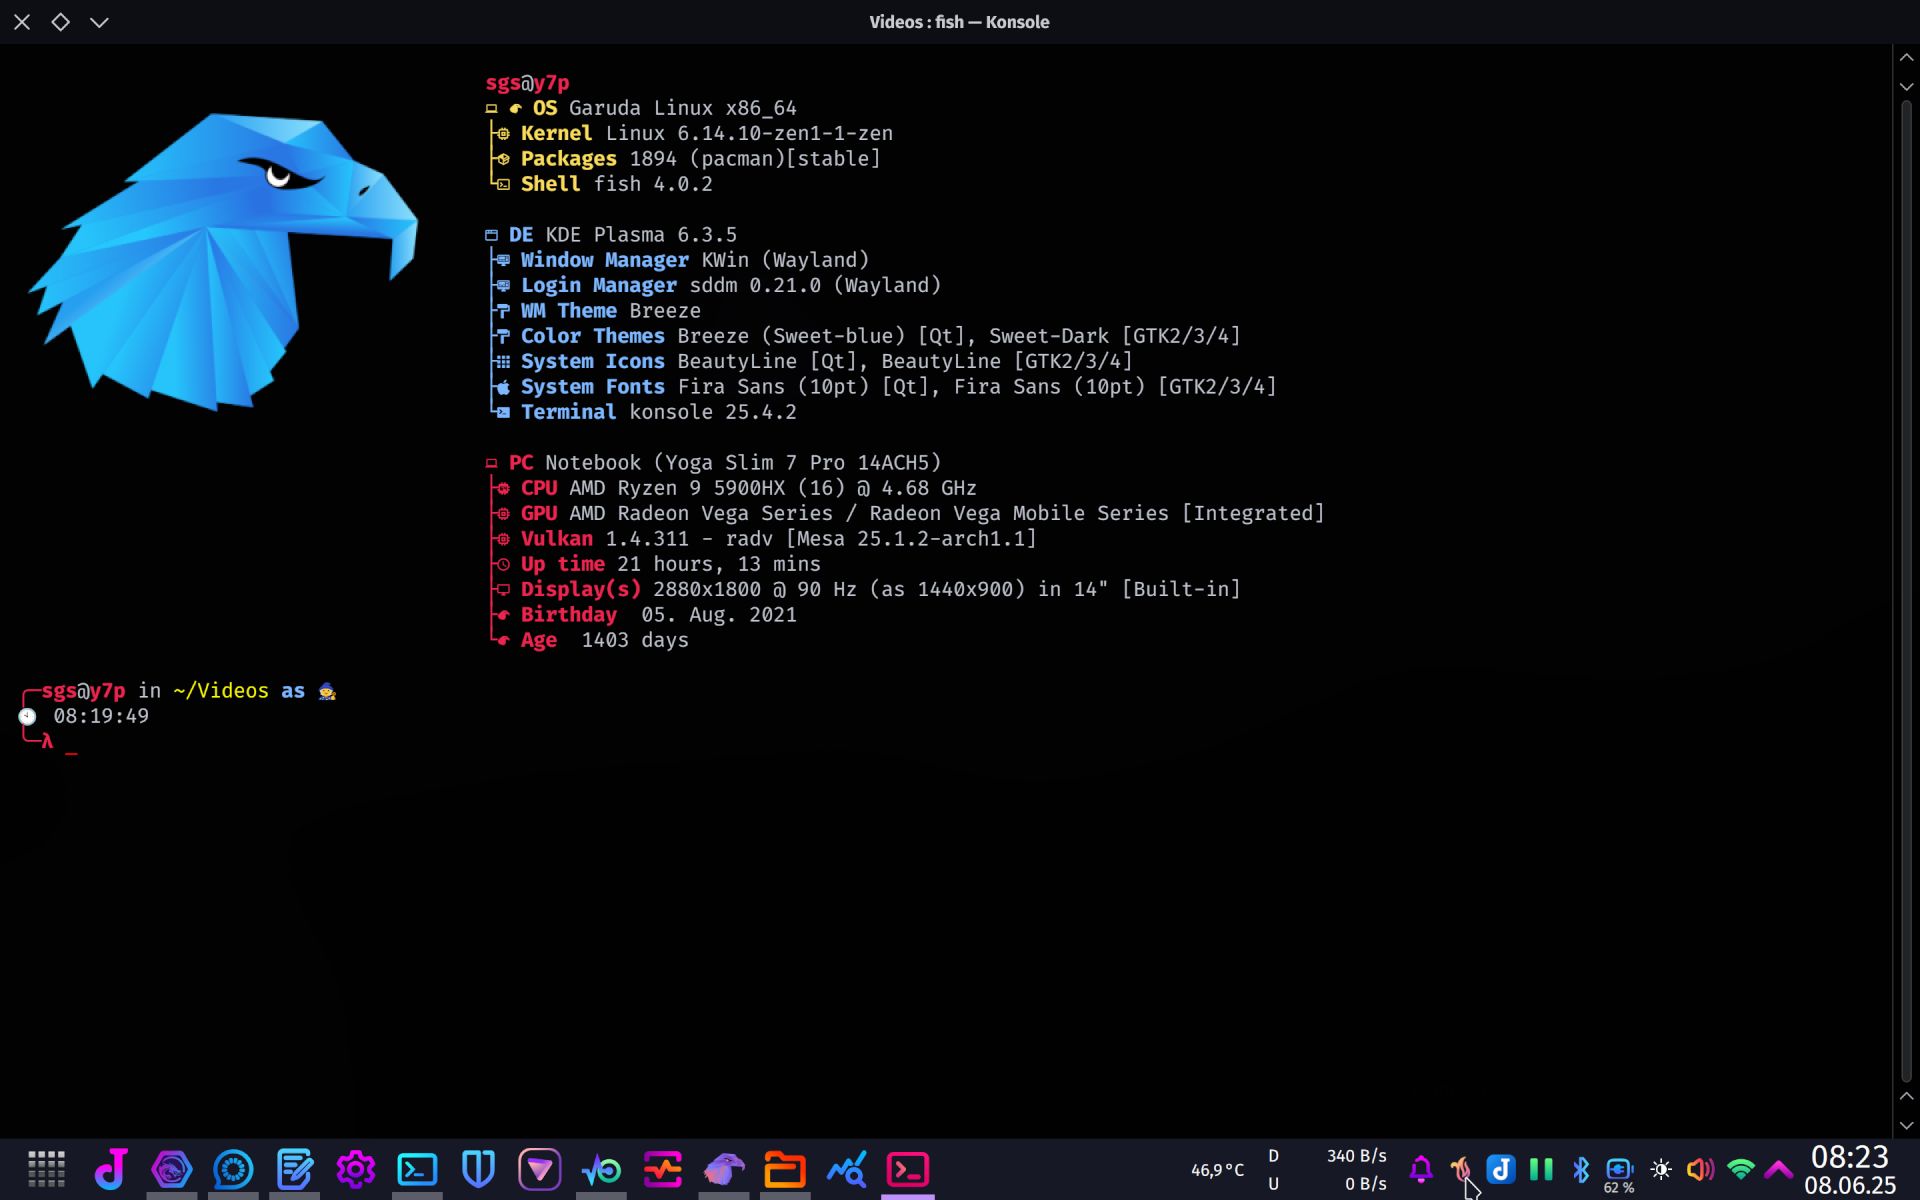Click the 46,9 °C temperature widget
1920x1200 pixels.
[x=1217, y=1170]
